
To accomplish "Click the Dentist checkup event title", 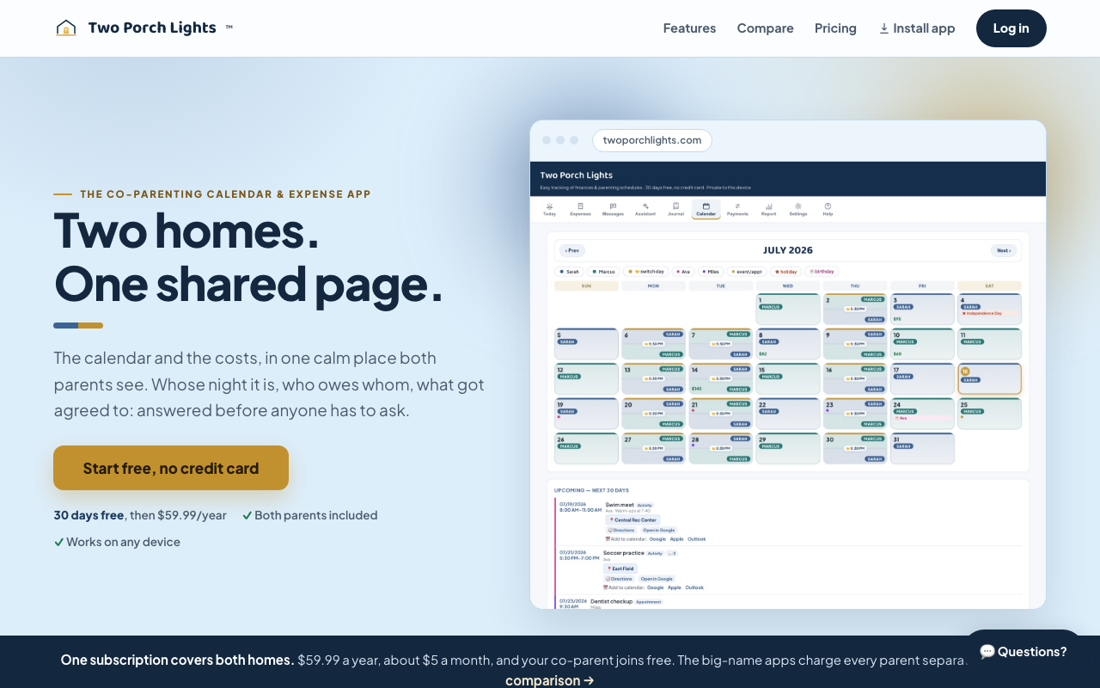I will pos(612,601).
